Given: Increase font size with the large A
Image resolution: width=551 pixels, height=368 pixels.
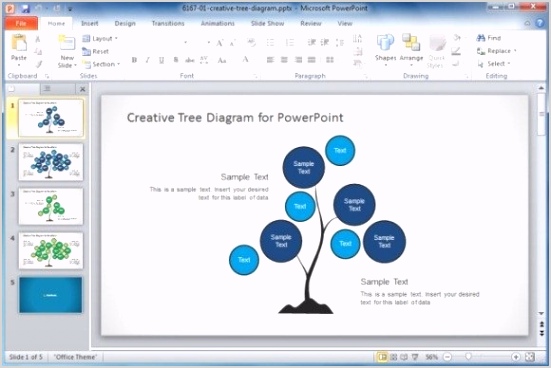Looking at the screenshot, I should click(x=219, y=43).
